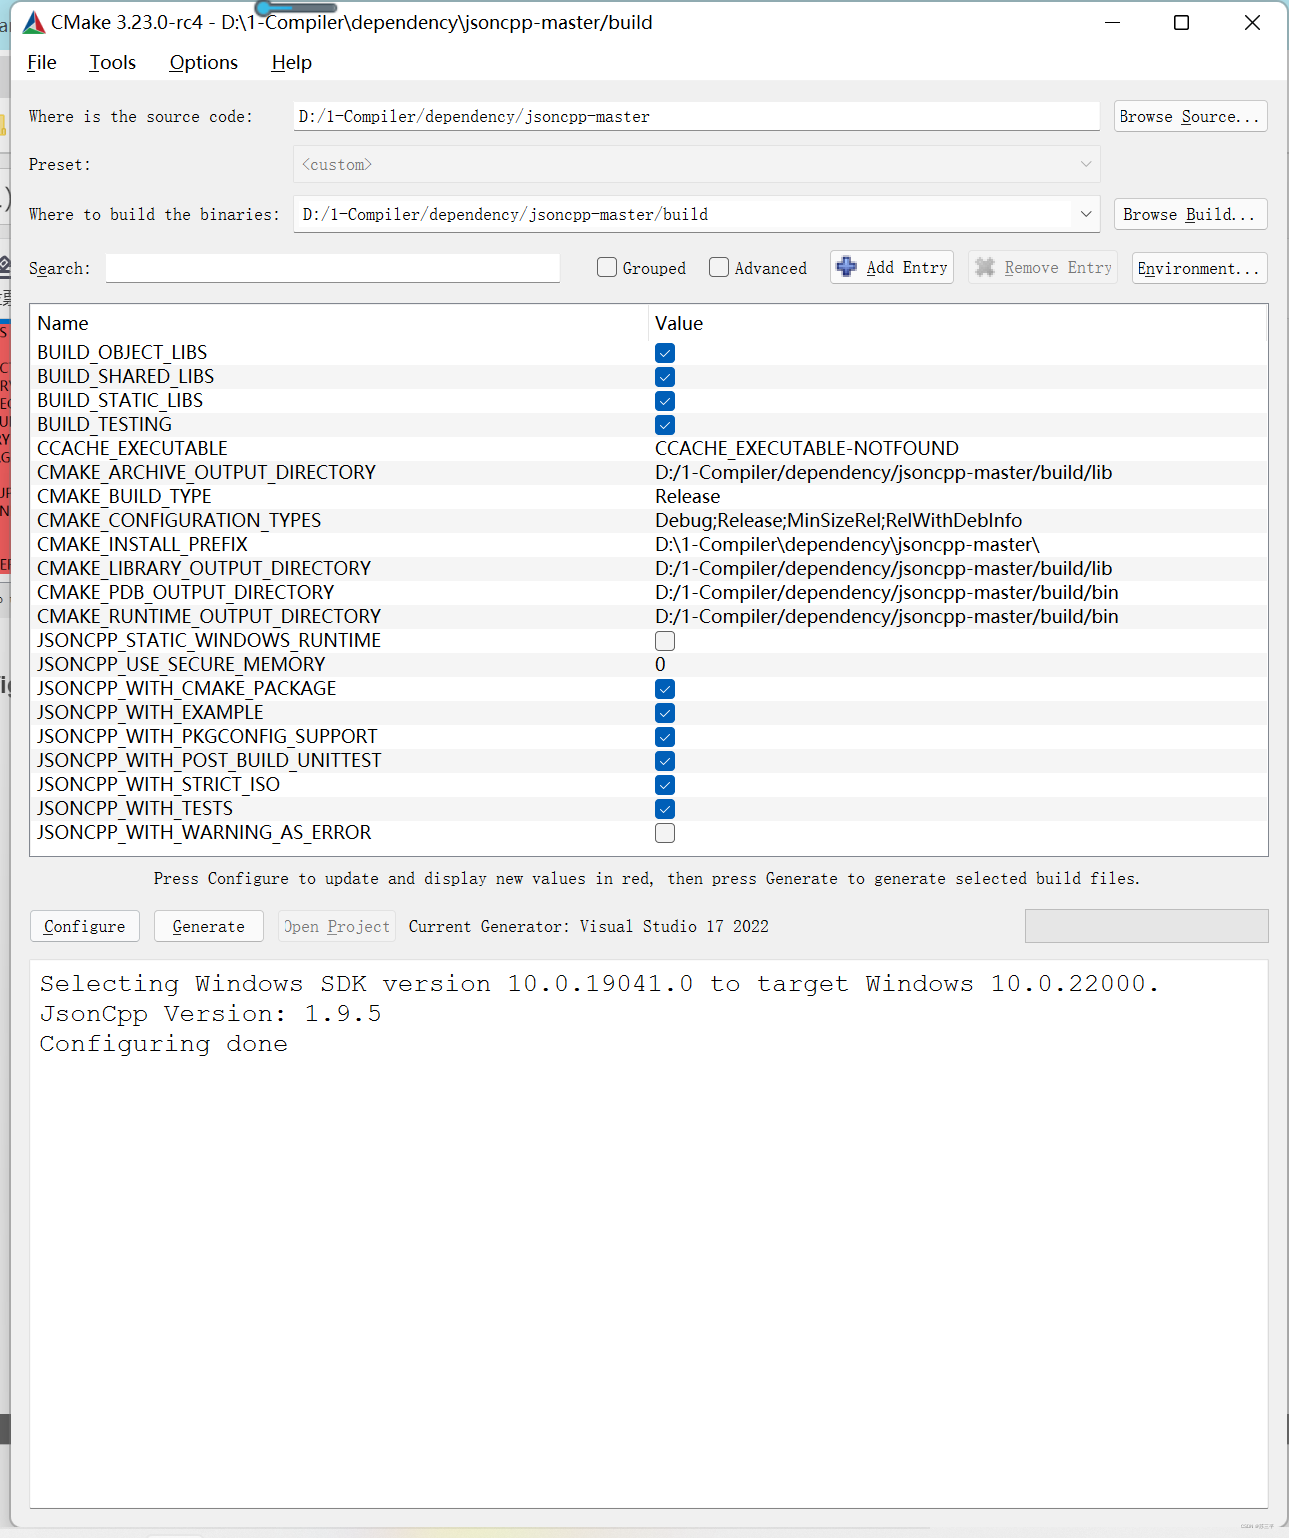Click the CMAKE_INSTALL_PREFIX path value
The image size is (1289, 1538).
tap(847, 544)
